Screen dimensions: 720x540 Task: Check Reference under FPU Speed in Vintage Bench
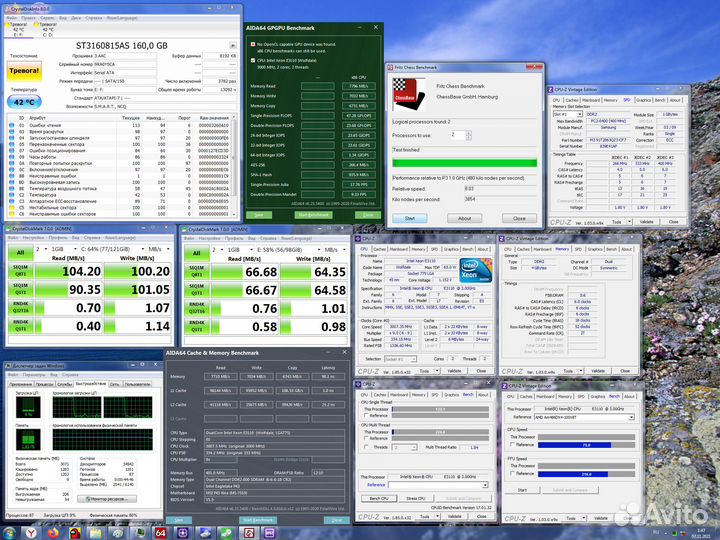pyautogui.click(x=512, y=473)
